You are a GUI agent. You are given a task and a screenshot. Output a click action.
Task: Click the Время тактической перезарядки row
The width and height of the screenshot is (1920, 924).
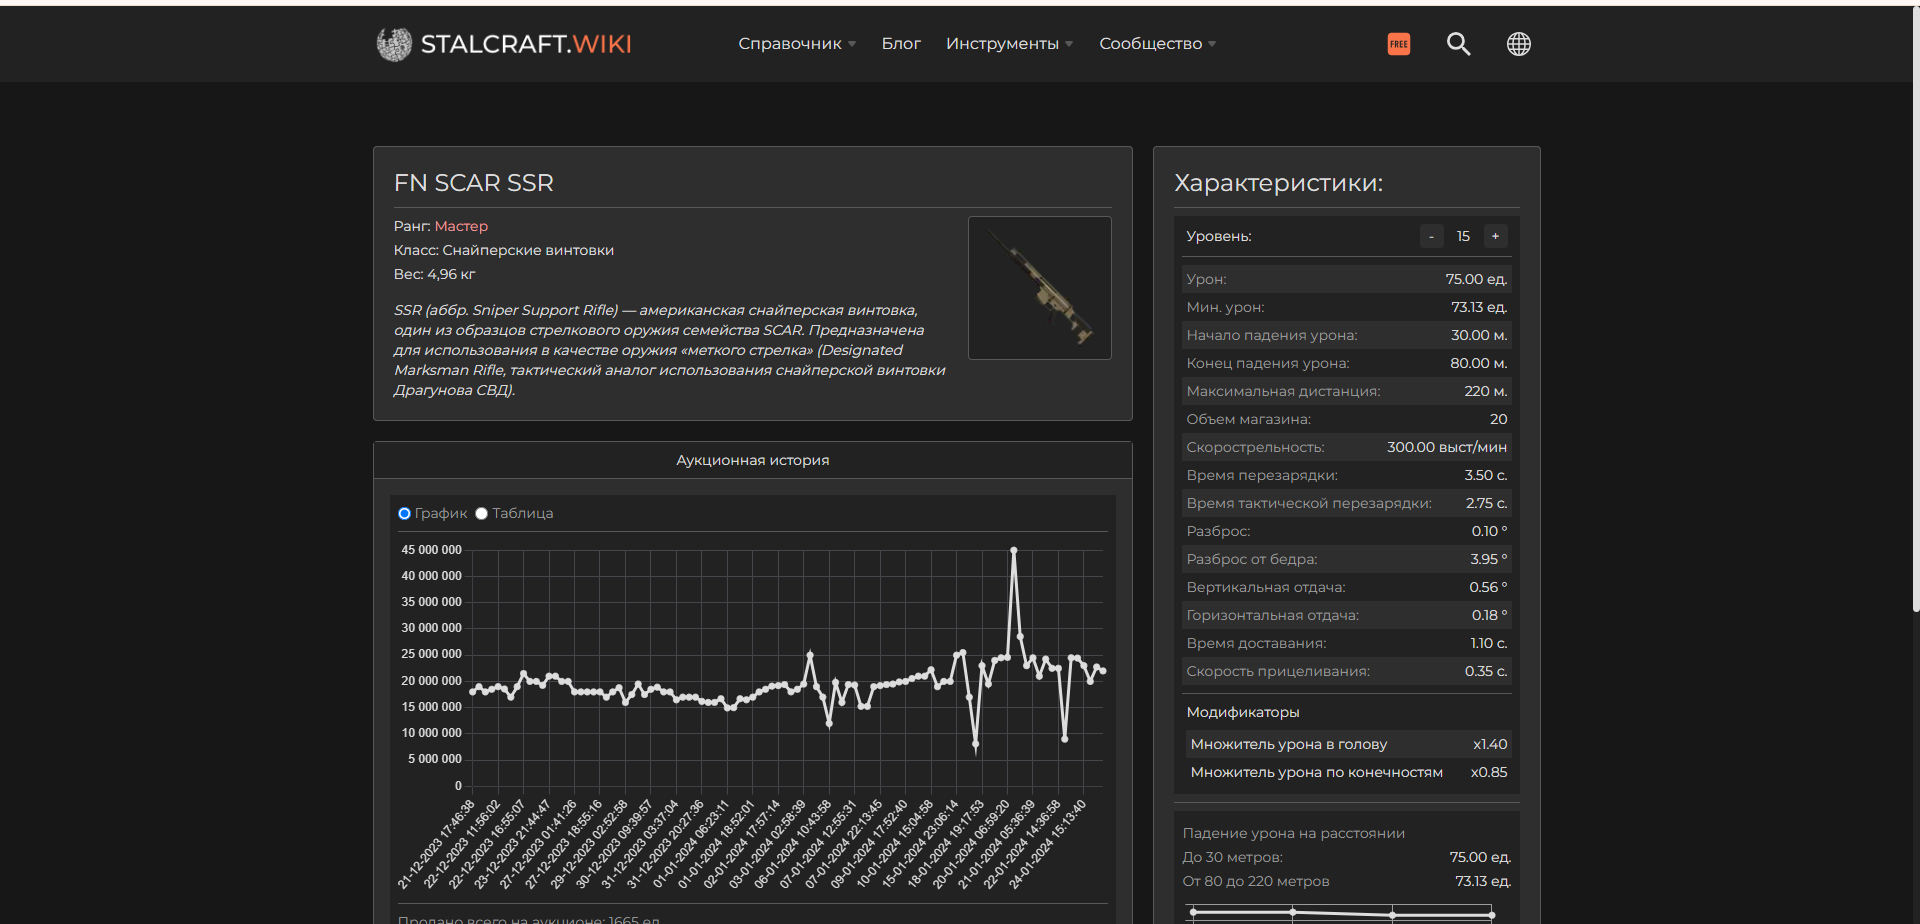pyautogui.click(x=1346, y=503)
